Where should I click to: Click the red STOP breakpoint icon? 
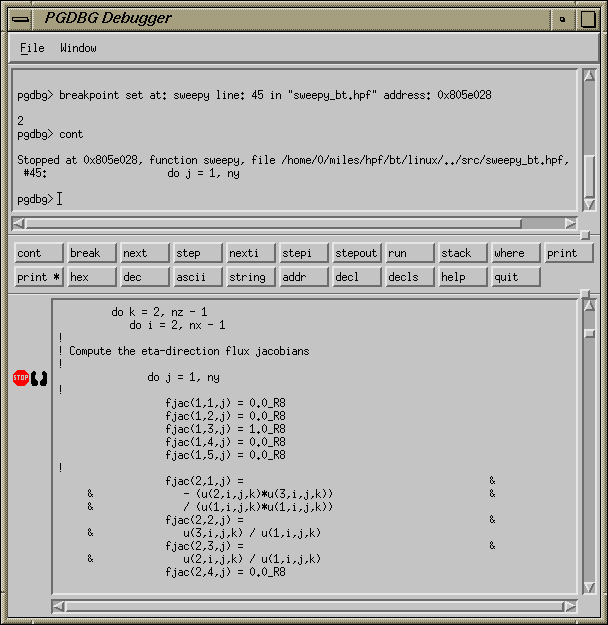coord(21,378)
